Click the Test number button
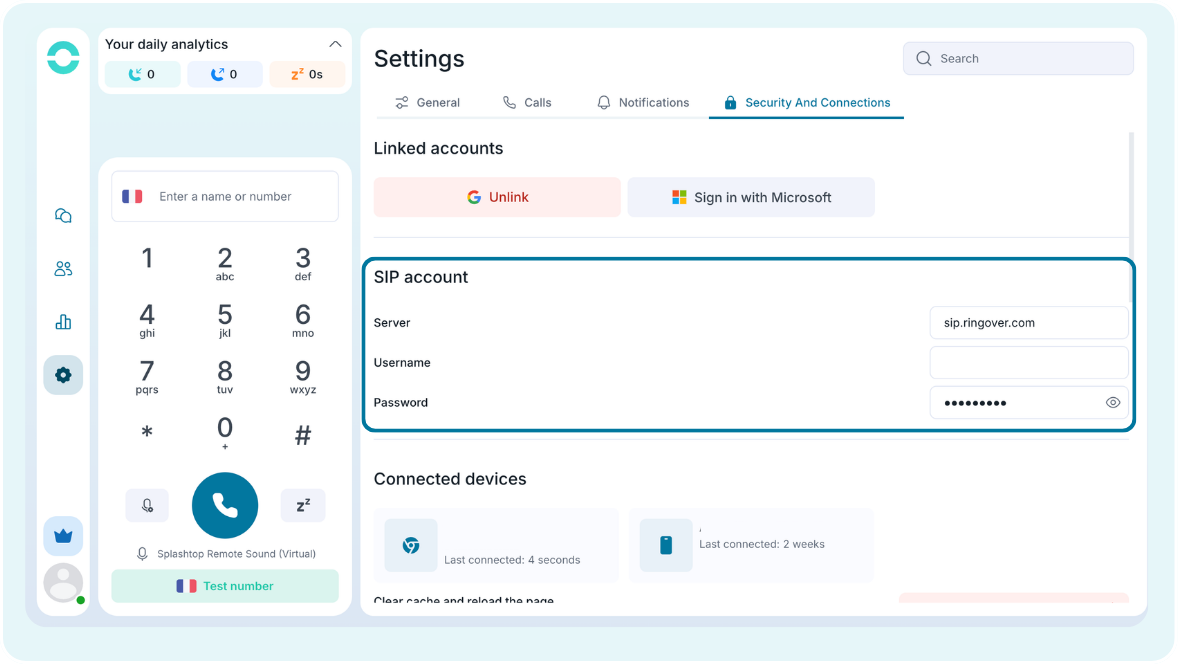The height and width of the screenshot is (665, 1178). tap(225, 586)
